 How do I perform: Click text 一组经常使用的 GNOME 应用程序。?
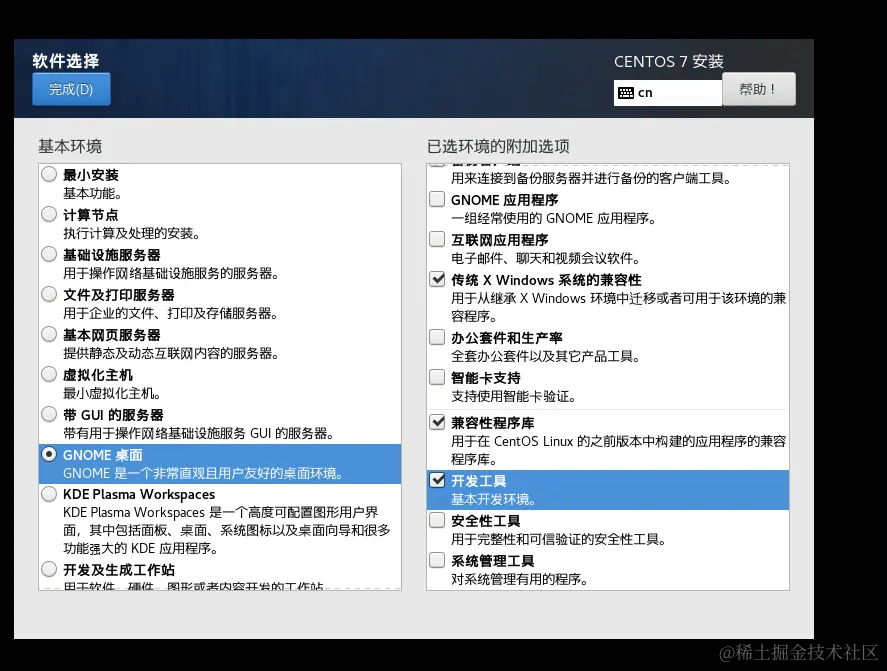pos(554,218)
